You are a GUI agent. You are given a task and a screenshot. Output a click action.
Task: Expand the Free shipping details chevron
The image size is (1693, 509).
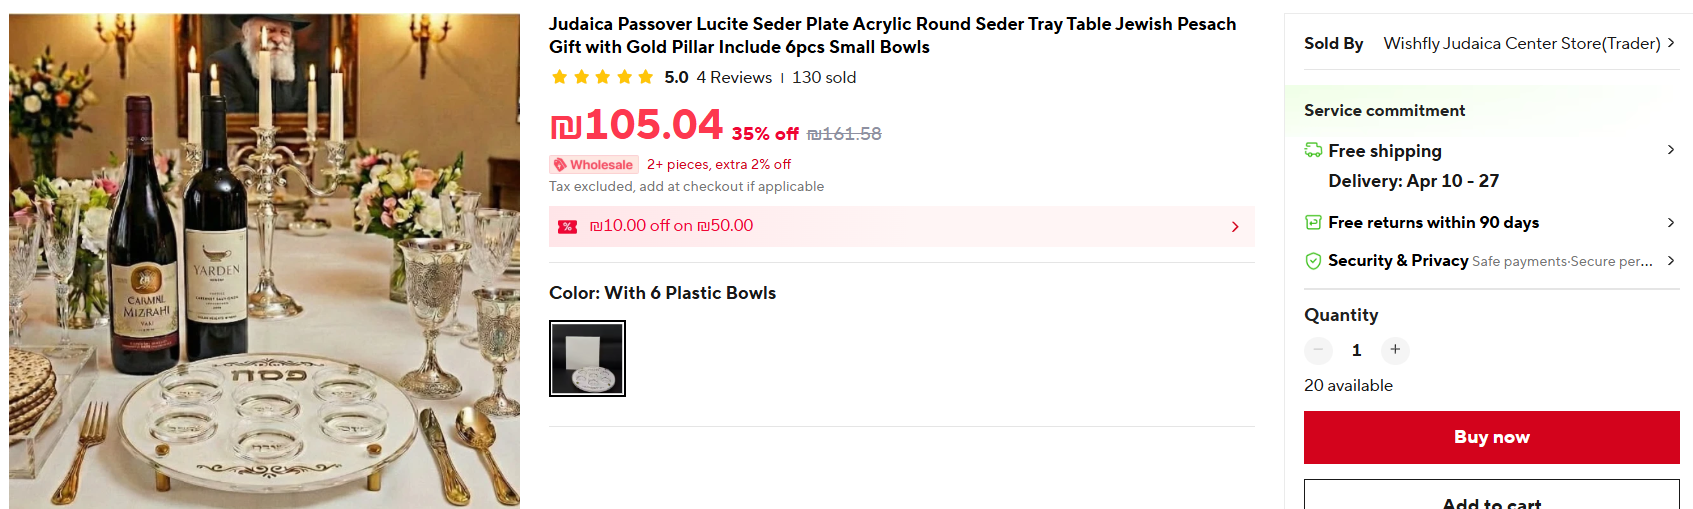click(x=1670, y=150)
